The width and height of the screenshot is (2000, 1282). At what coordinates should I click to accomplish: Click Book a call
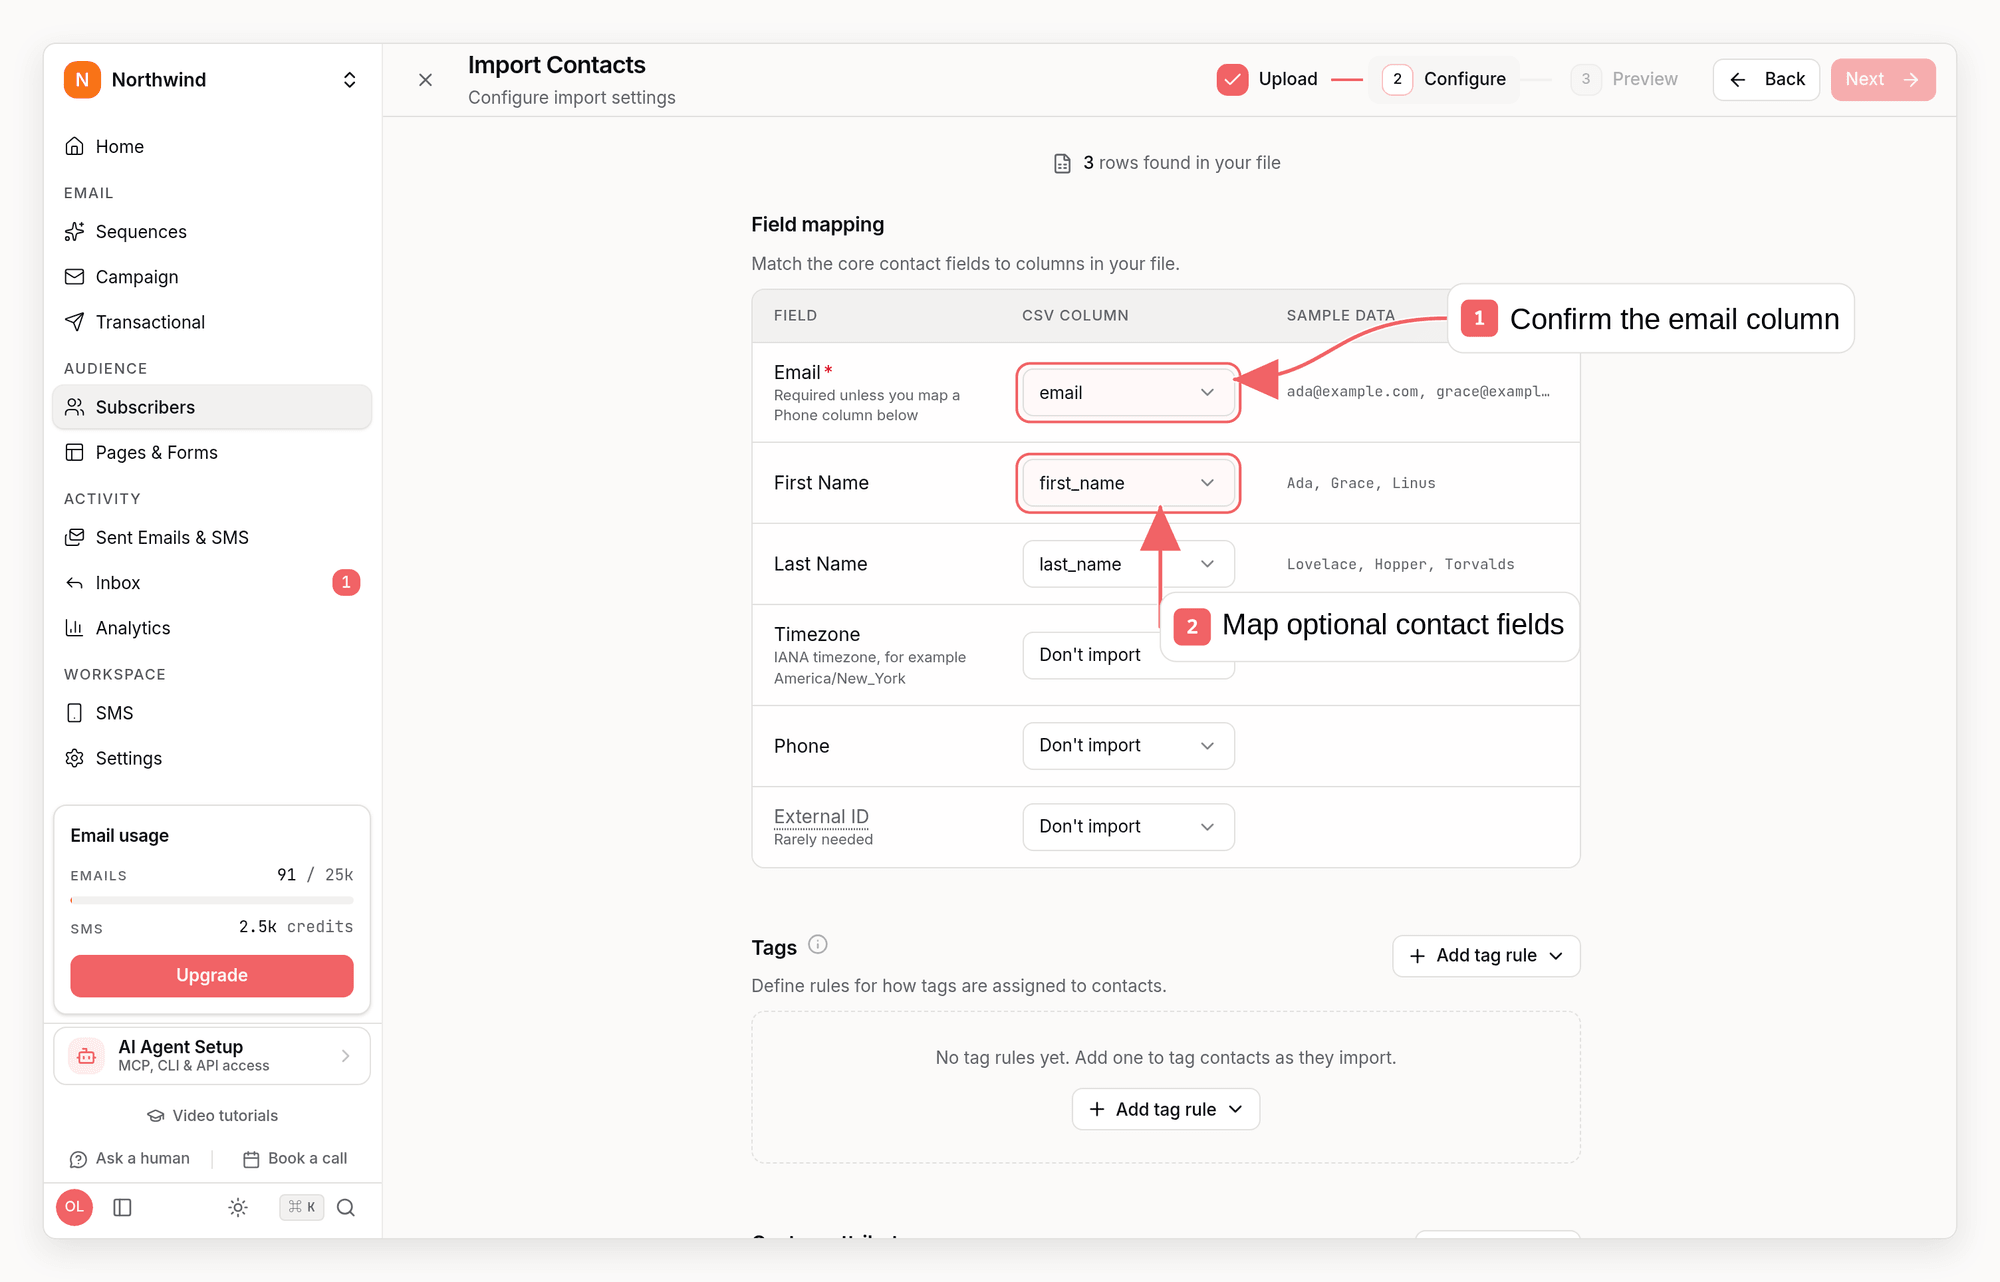pos(295,1158)
